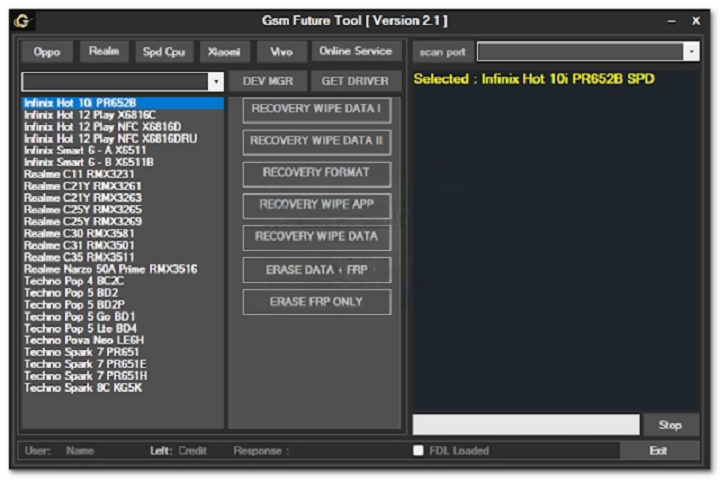Click the RECOVERY FORMAT button
Image resolution: width=720 pixels, height=480 pixels.
click(316, 173)
